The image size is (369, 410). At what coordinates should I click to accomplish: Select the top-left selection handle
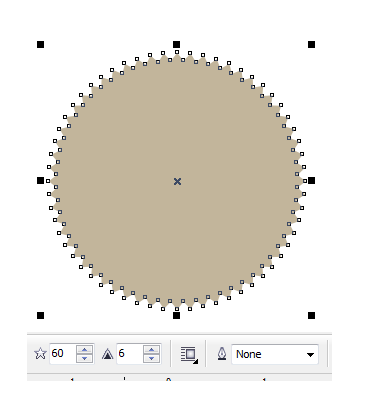coord(40,44)
